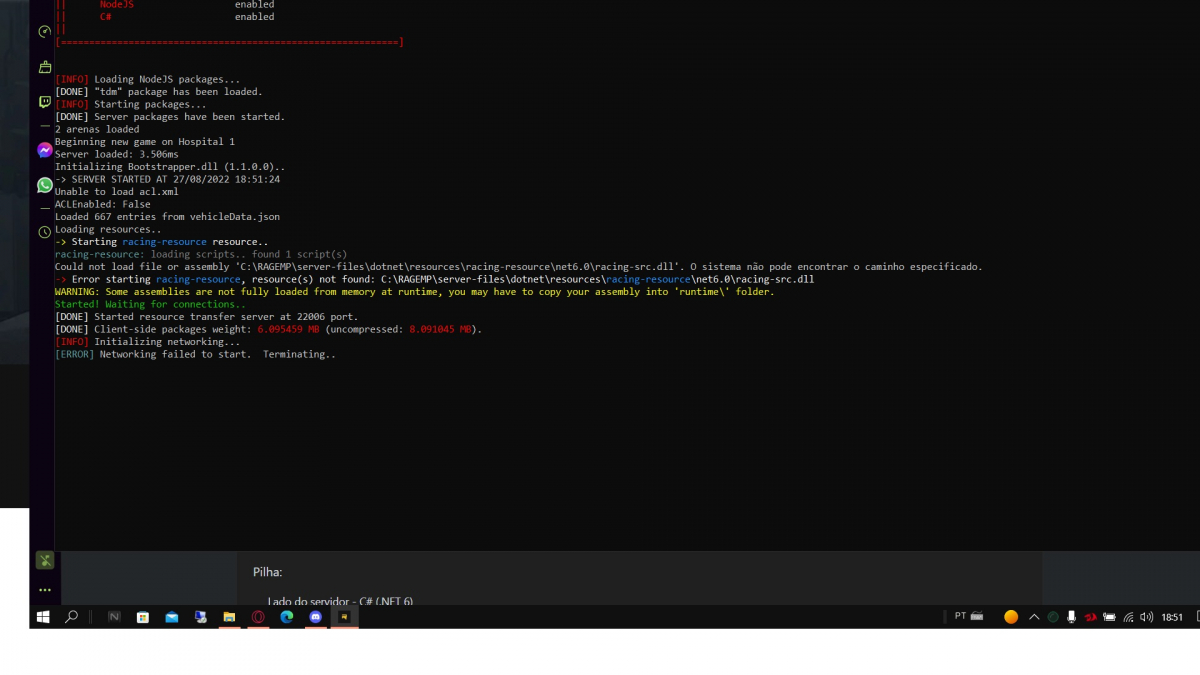Image resolution: width=1200 pixels, height=675 pixels.
Task: Click "Initializing Bootstrapper.dll (1.1.0.0)" line
Action: 170,167
